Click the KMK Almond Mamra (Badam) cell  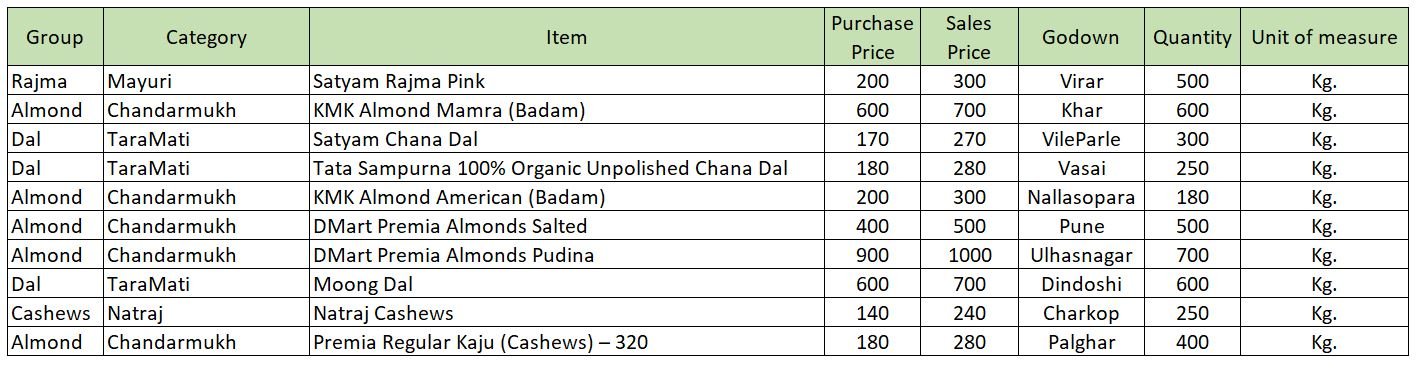[x=567, y=110]
